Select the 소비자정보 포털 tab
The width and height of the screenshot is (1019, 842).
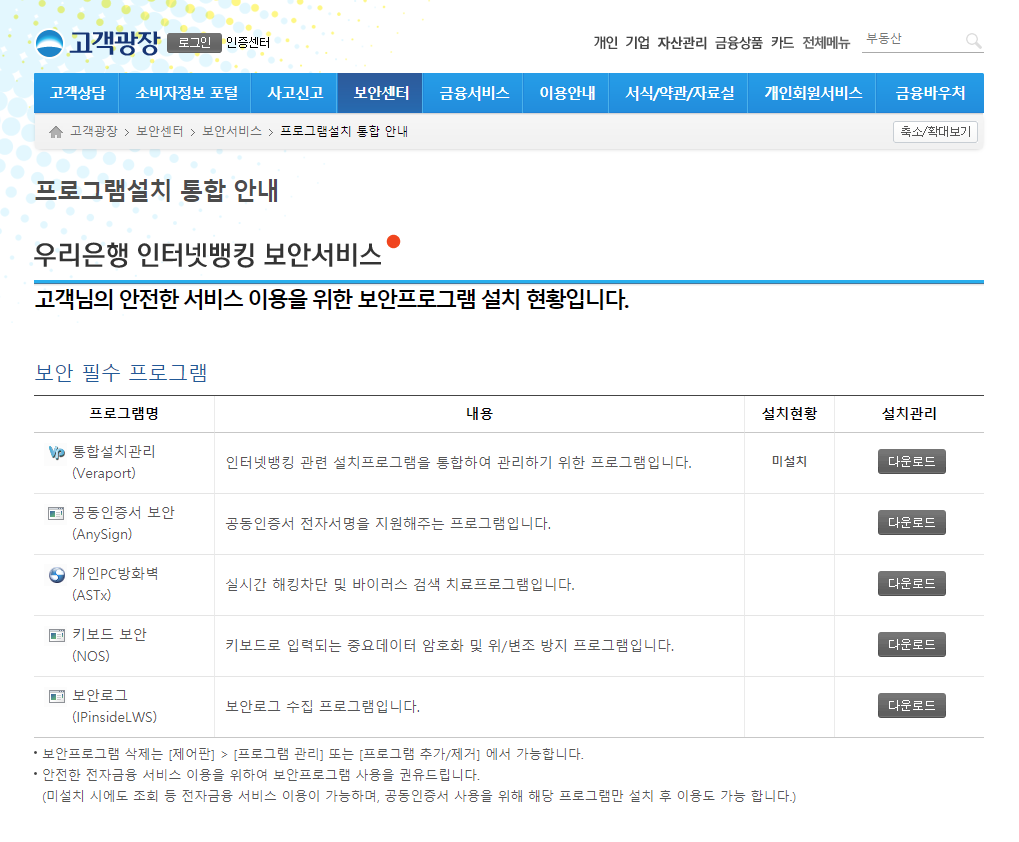pos(186,93)
